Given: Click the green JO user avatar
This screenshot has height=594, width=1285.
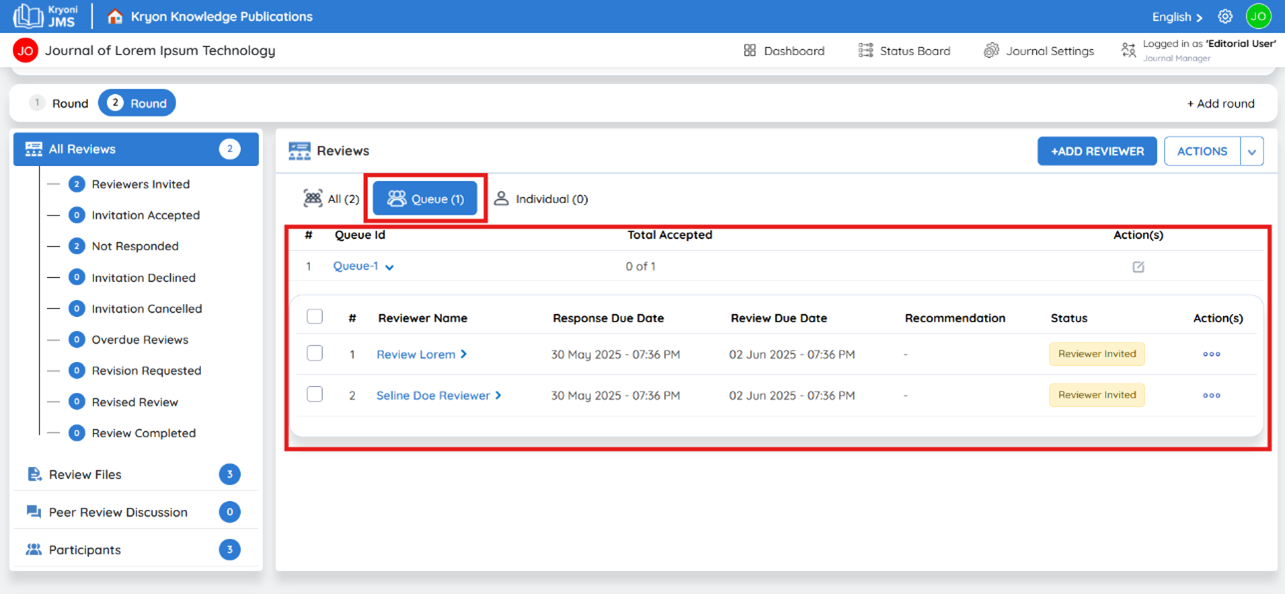Looking at the screenshot, I should pyautogui.click(x=1258, y=16).
